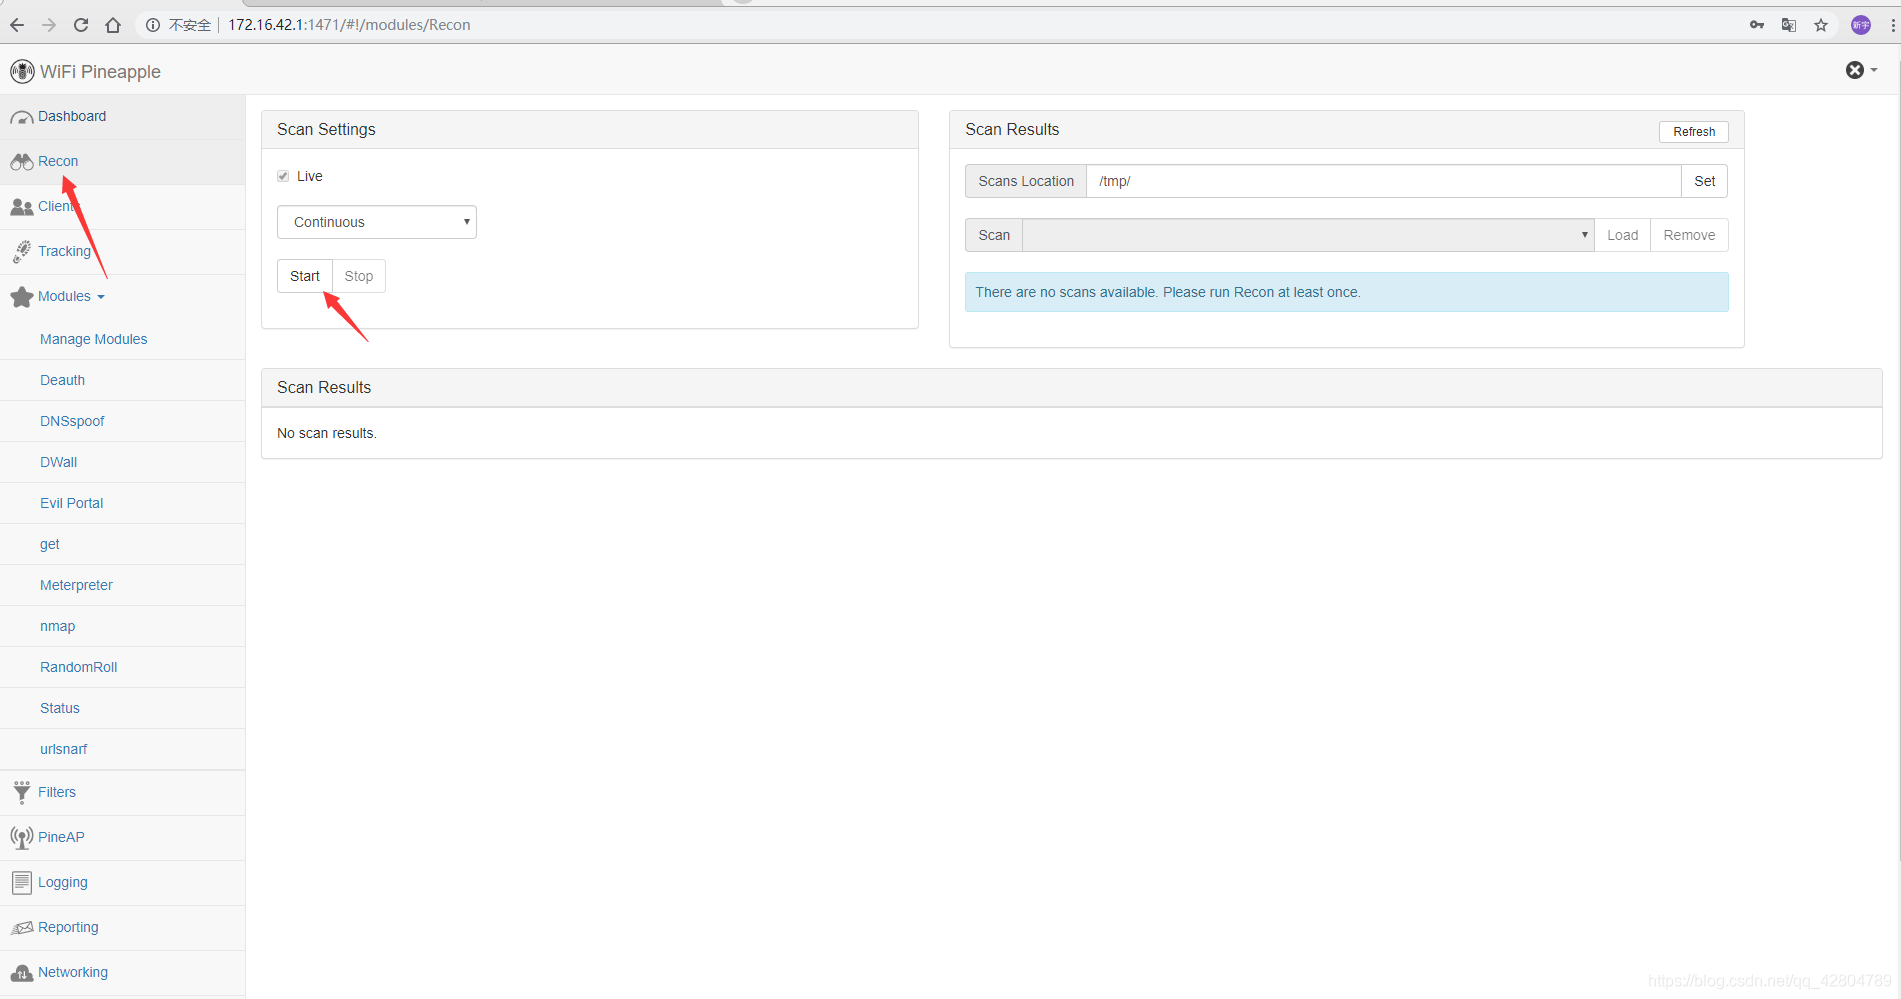Open Dashboard via its gauge icon

pos(22,118)
